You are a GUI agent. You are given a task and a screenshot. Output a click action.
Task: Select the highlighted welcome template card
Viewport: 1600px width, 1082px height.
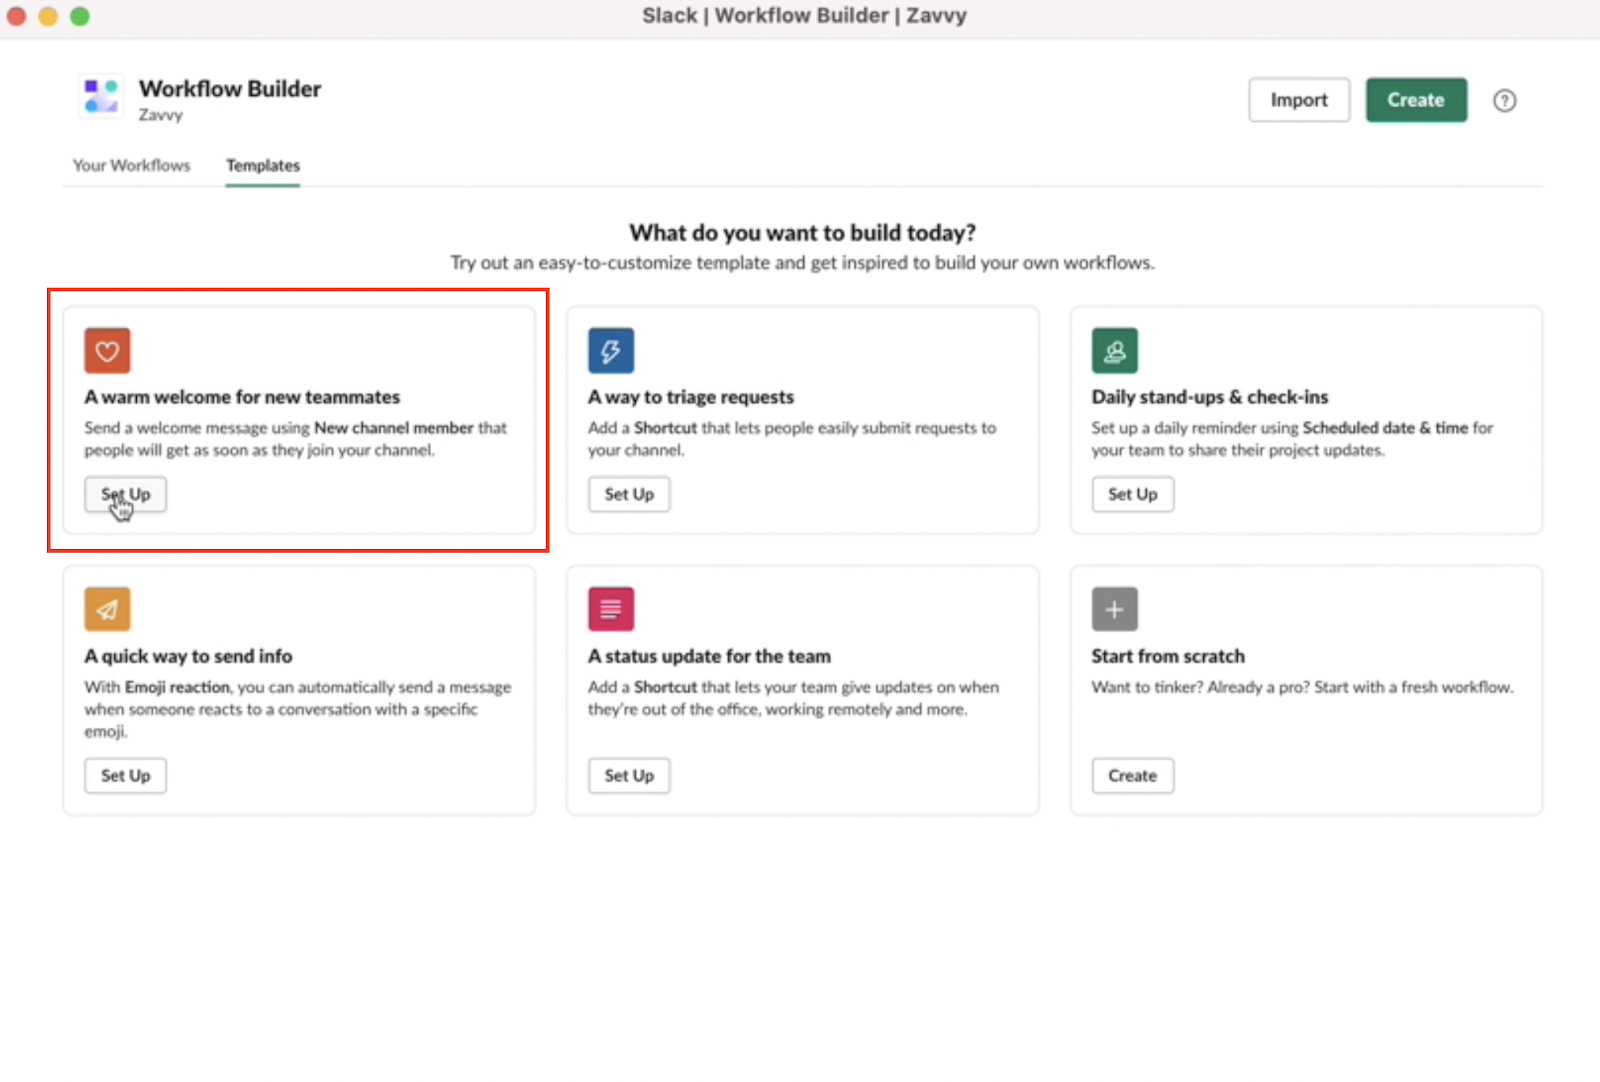pos(299,420)
